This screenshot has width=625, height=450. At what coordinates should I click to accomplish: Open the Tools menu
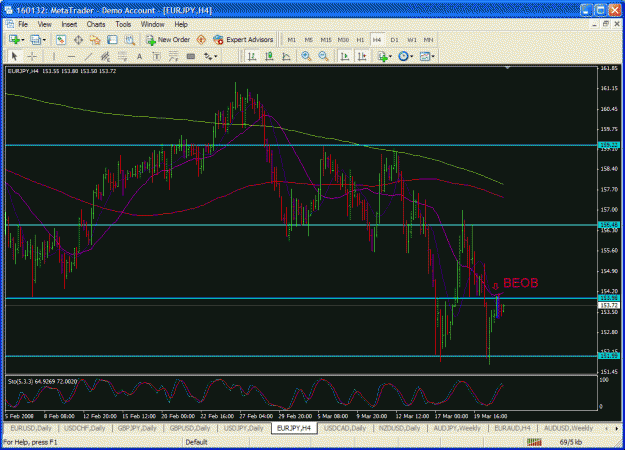pos(123,25)
